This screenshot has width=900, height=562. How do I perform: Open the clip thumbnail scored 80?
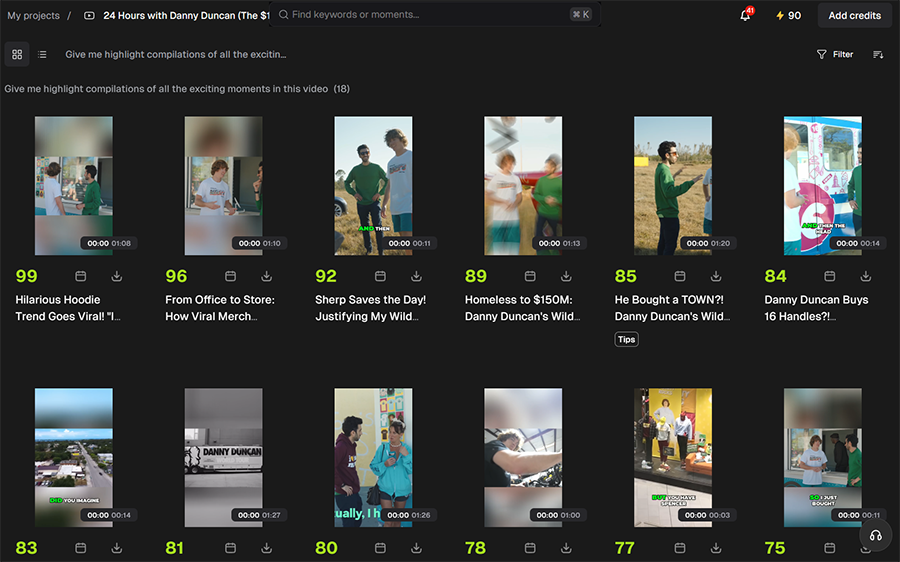tap(373, 458)
